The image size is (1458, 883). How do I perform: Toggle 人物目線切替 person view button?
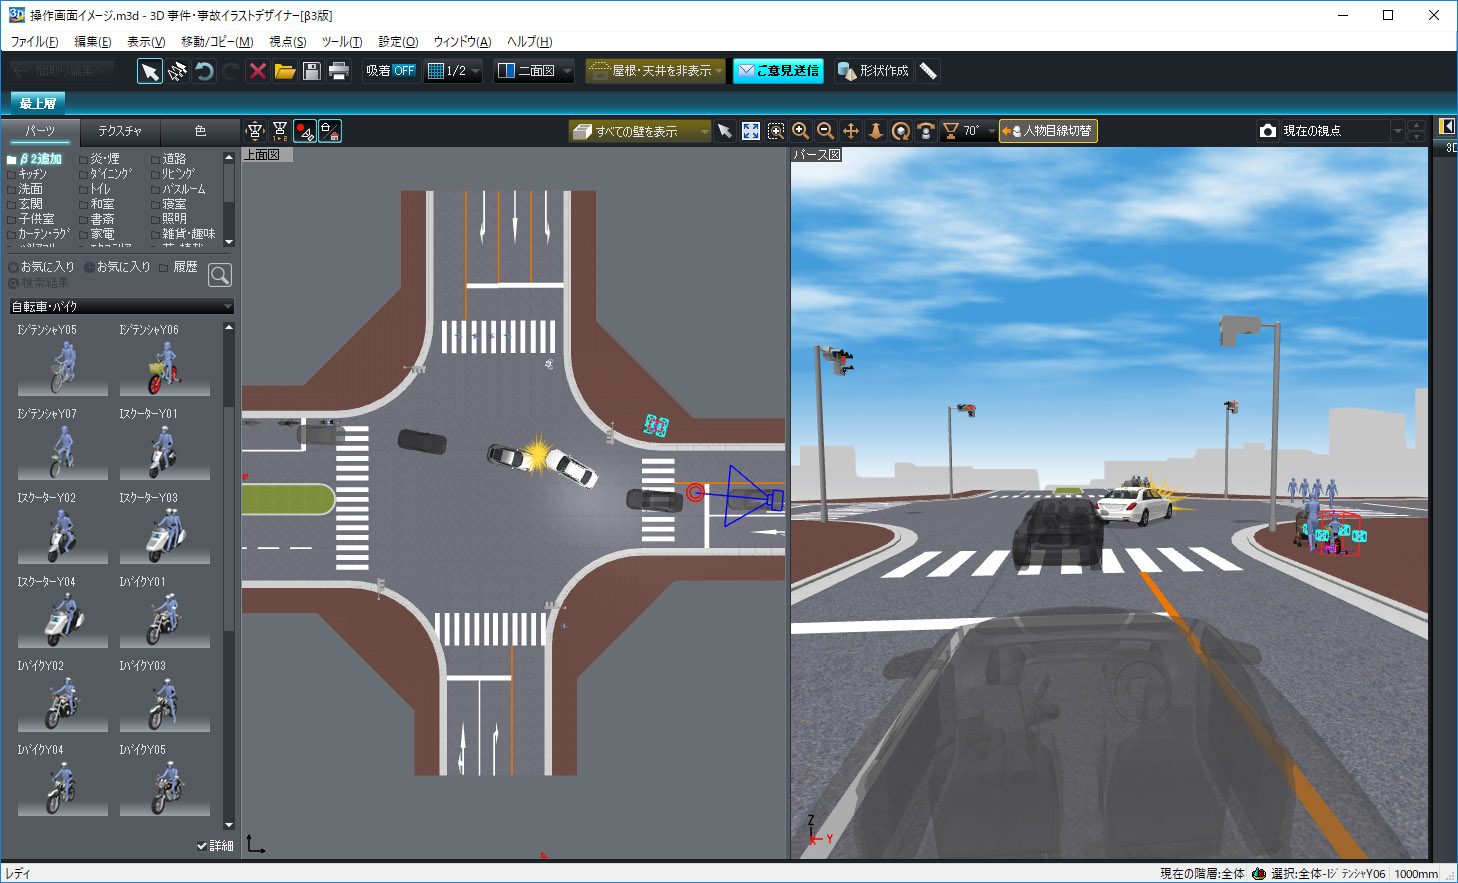pos(1048,131)
